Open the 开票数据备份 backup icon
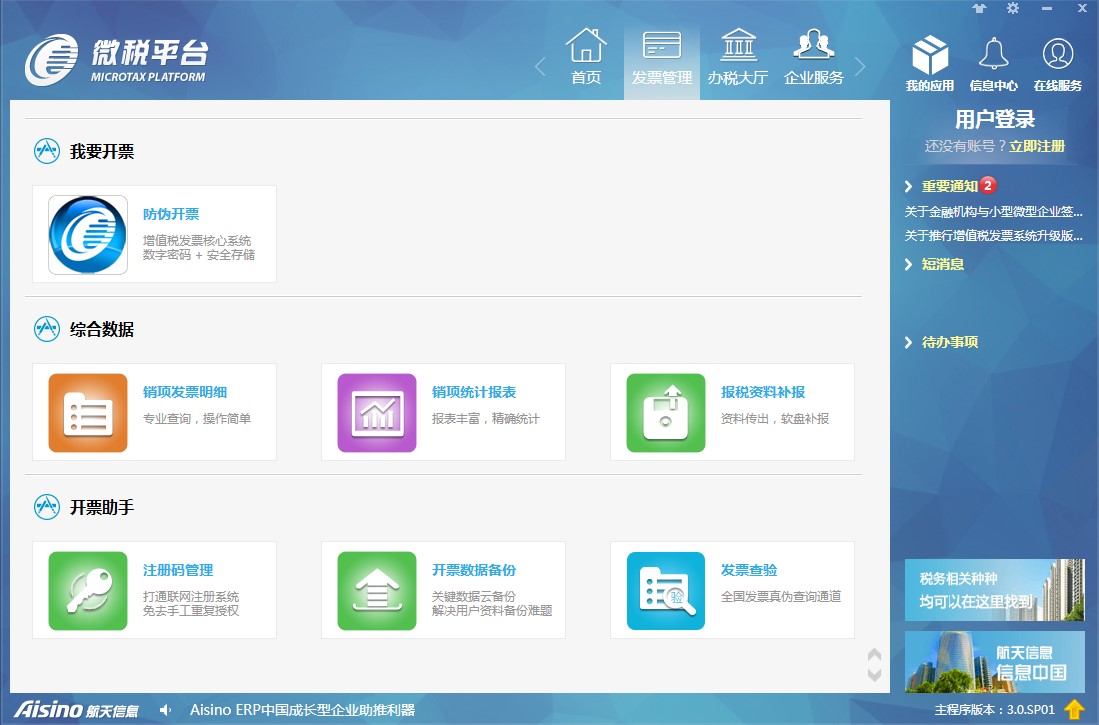This screenshot has height=725, width=1099. (377, 591)
